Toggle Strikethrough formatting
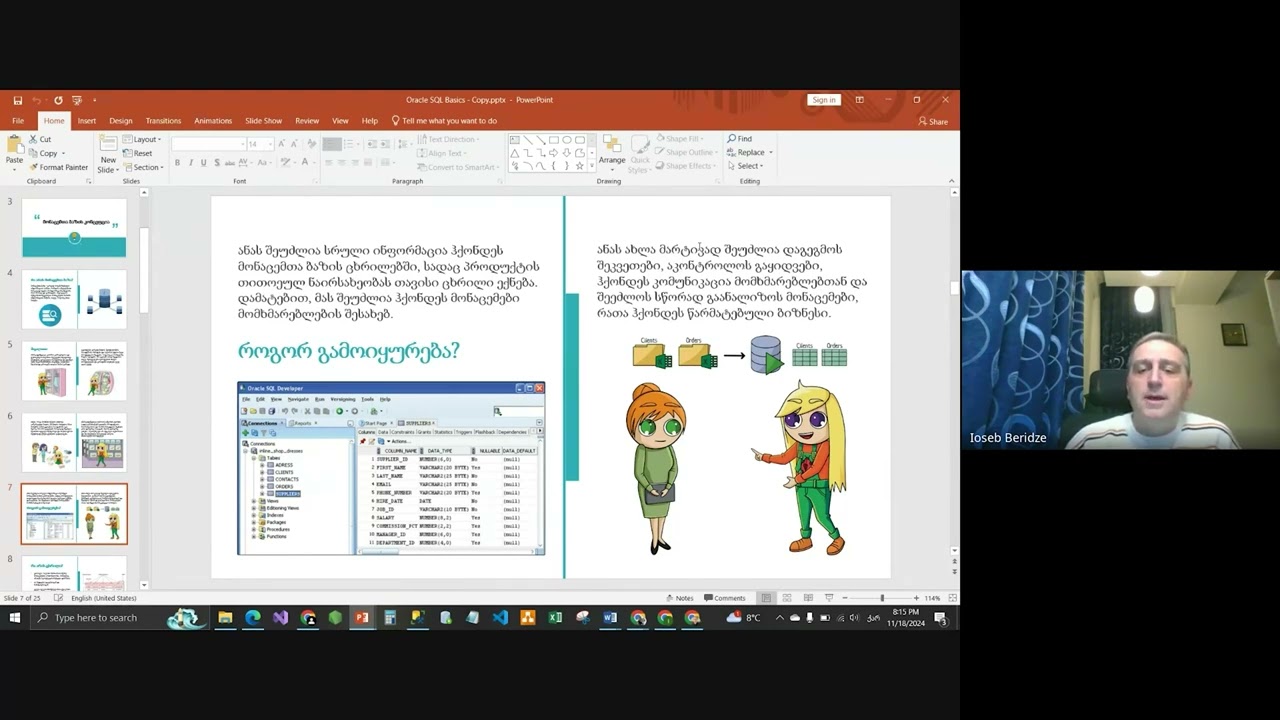The width and height of the screenshot is (1280, 720). coord(230,163)
